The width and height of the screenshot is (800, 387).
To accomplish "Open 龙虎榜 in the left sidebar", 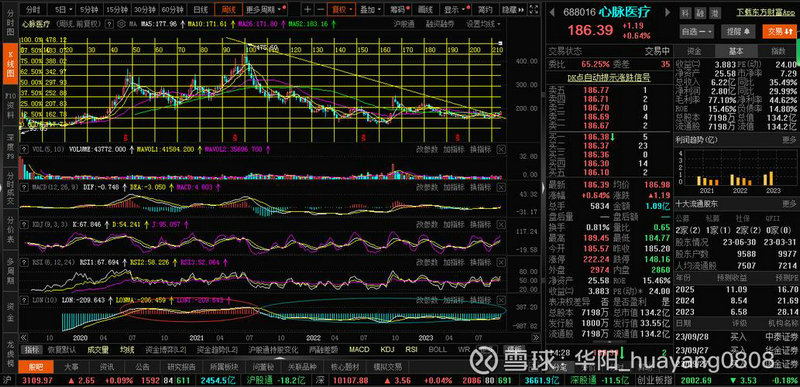I will [9, 353].
